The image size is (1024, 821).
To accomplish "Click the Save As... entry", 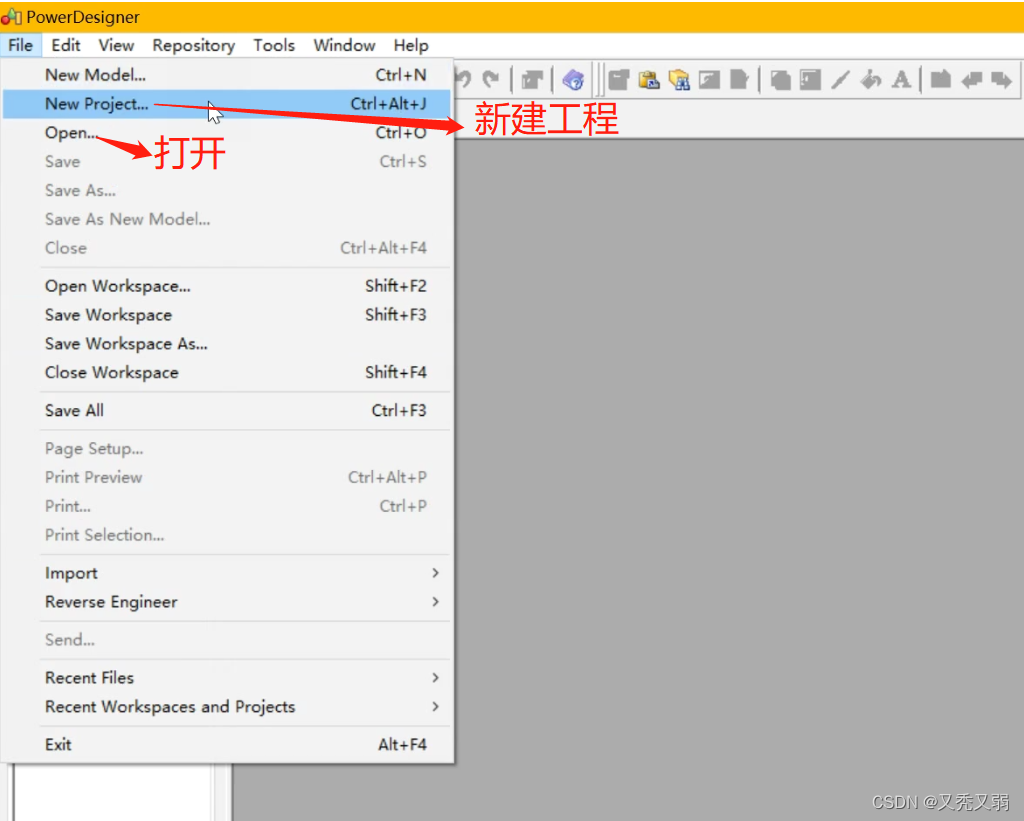I will click(x=227, y=190).
